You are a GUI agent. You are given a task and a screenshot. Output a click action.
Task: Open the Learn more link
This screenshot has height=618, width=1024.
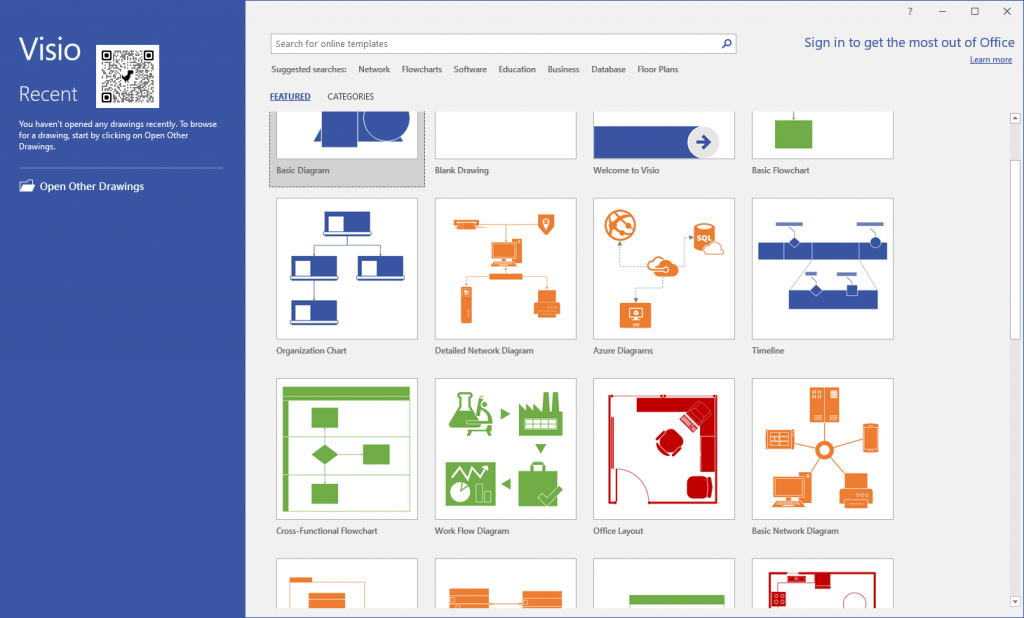coord(990,60)
